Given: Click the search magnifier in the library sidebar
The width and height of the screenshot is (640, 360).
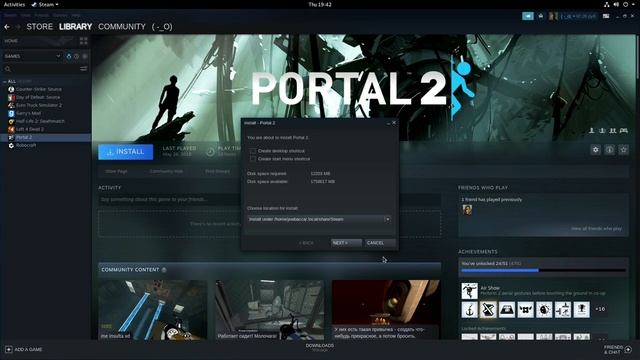Looking at the screenshot, I should (x=8, y=69).
